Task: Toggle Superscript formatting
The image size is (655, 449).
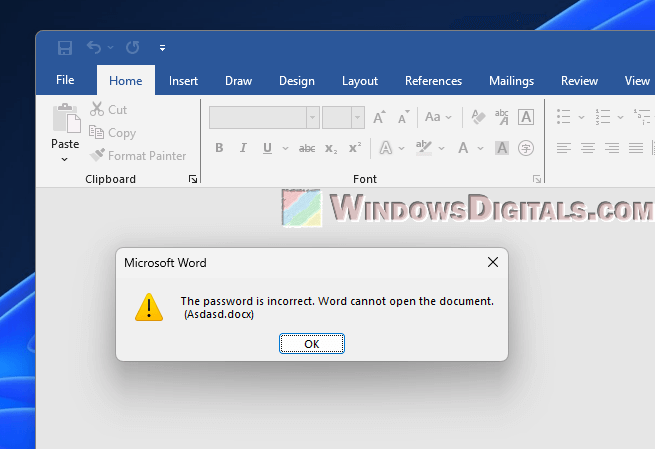Action: (355, 147)
